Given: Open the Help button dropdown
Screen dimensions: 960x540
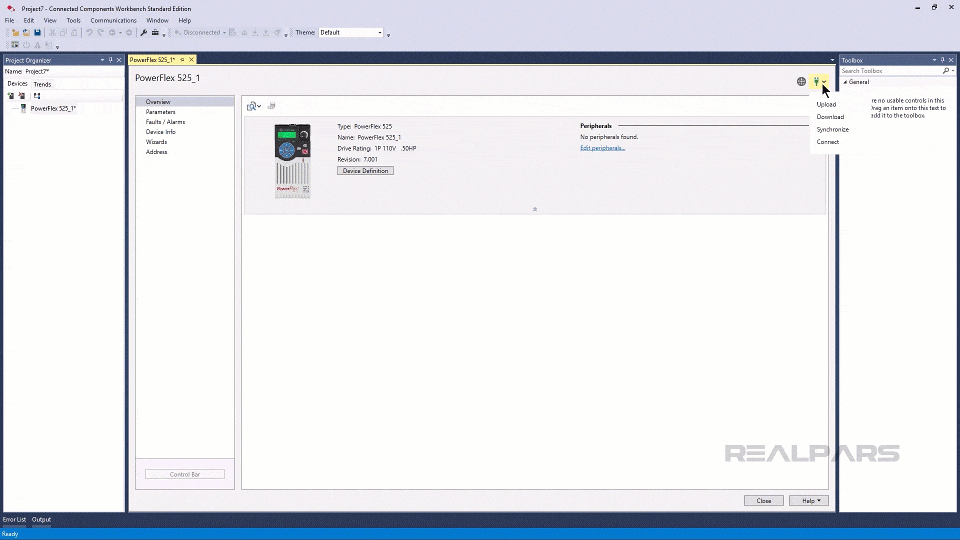Looking at the screenshot, I should (809, 501).
